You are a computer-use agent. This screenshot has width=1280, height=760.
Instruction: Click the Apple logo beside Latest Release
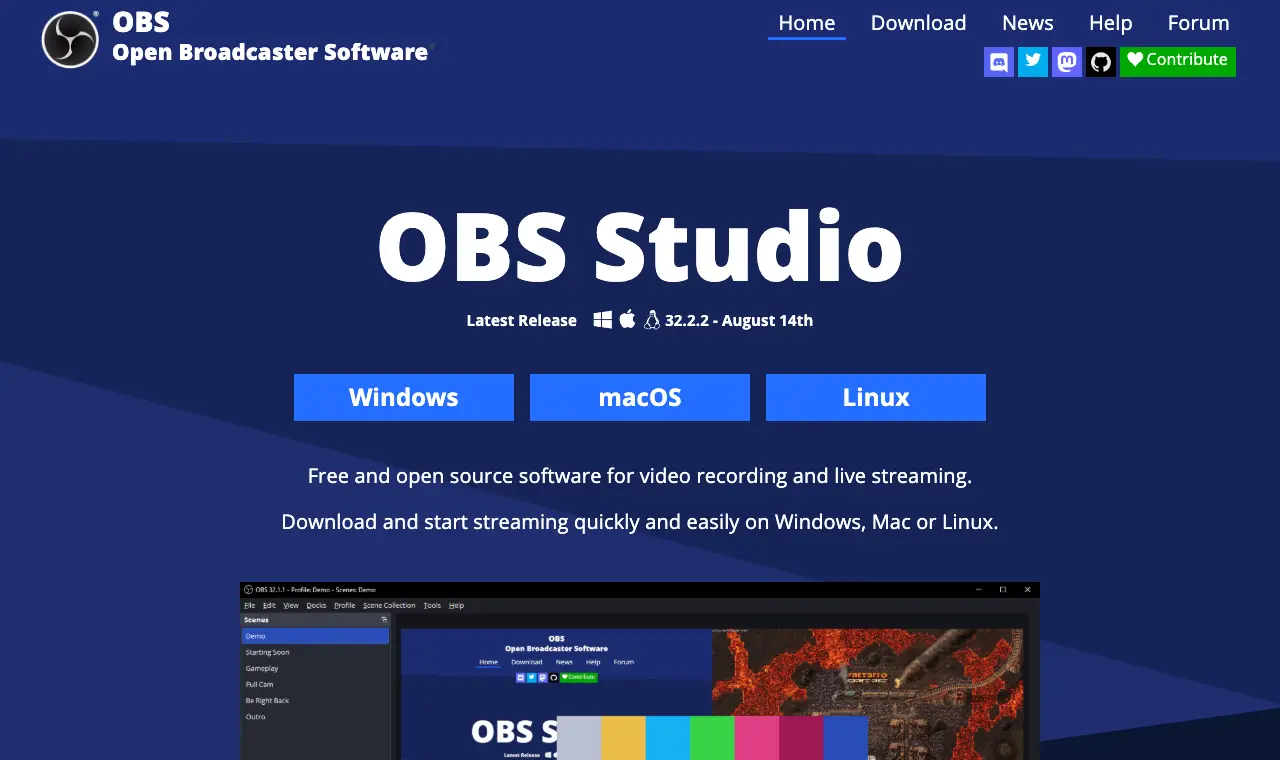click(x=627, y=320)
